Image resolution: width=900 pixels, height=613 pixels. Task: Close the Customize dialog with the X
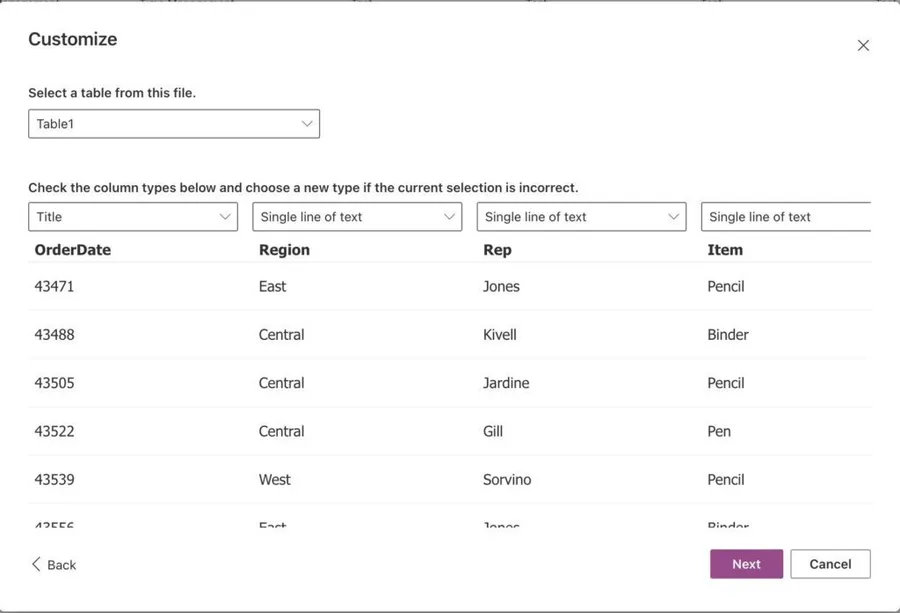coord(863,46)
